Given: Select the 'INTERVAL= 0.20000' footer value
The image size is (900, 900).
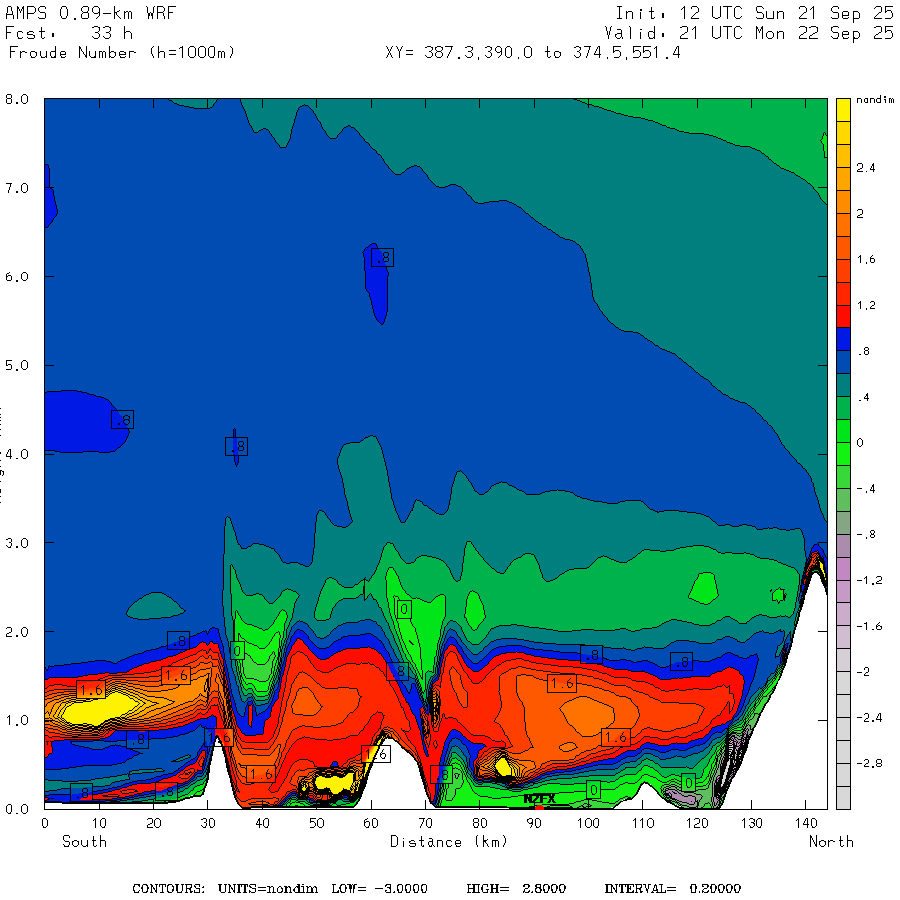Looking at the screenshot, I should pos(672,889).
